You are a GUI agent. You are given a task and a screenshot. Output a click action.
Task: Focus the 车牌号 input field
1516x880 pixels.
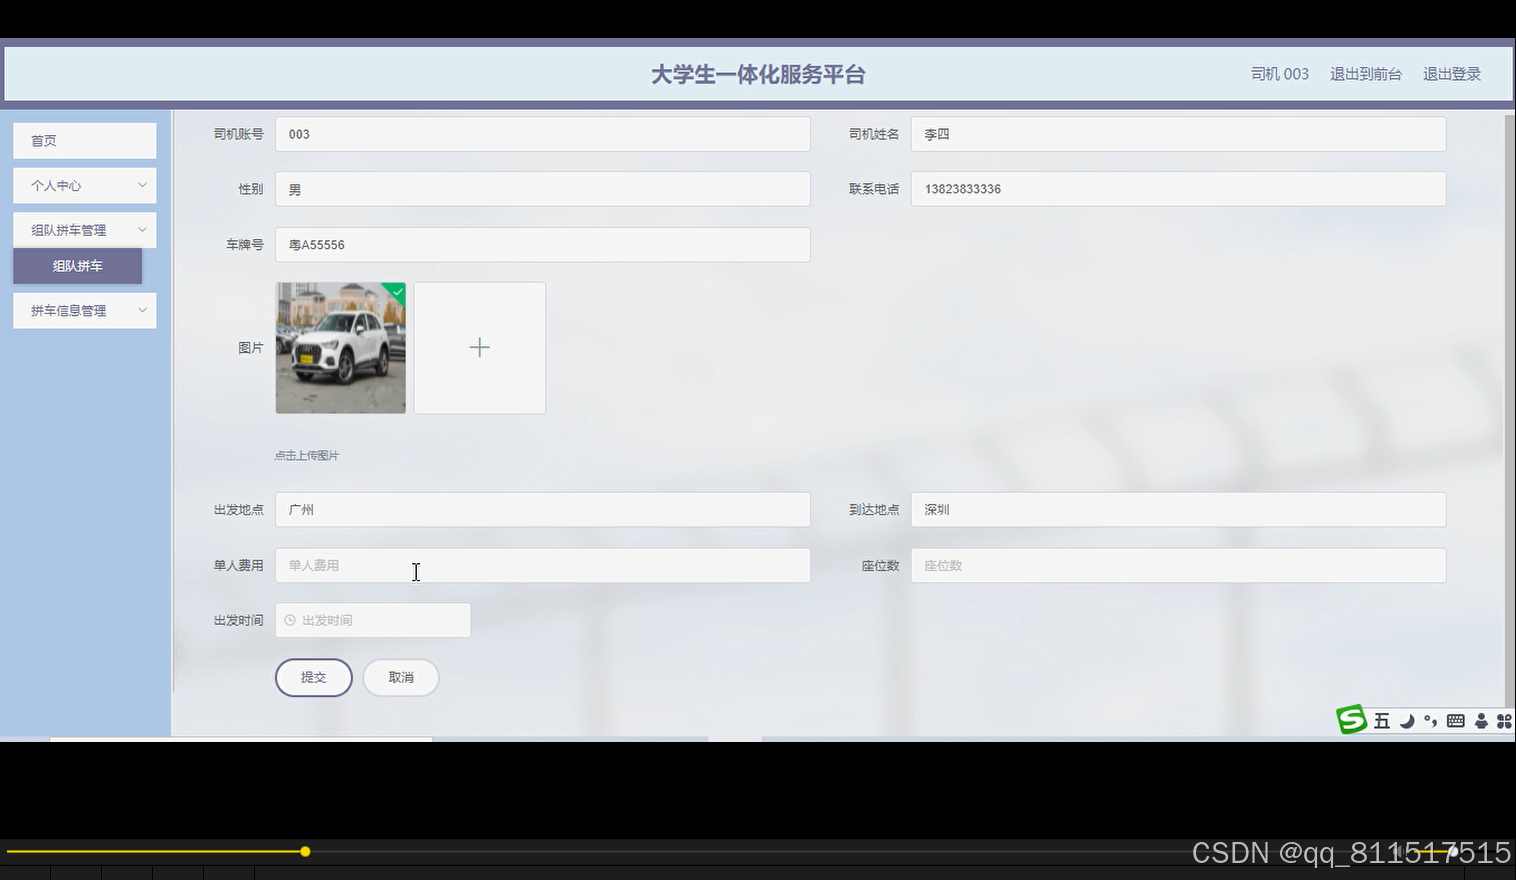click(x=543, y=245)
